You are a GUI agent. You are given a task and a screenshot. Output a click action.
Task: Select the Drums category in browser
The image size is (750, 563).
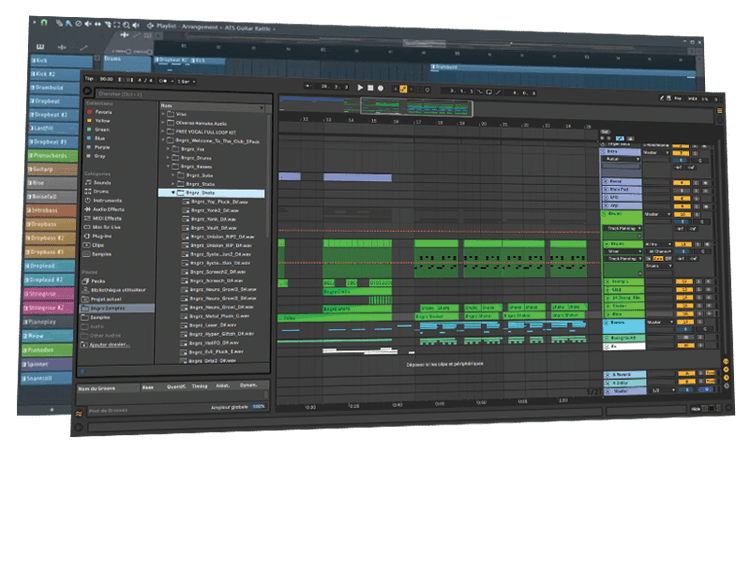pyautogui.click(x=102, y=192)
